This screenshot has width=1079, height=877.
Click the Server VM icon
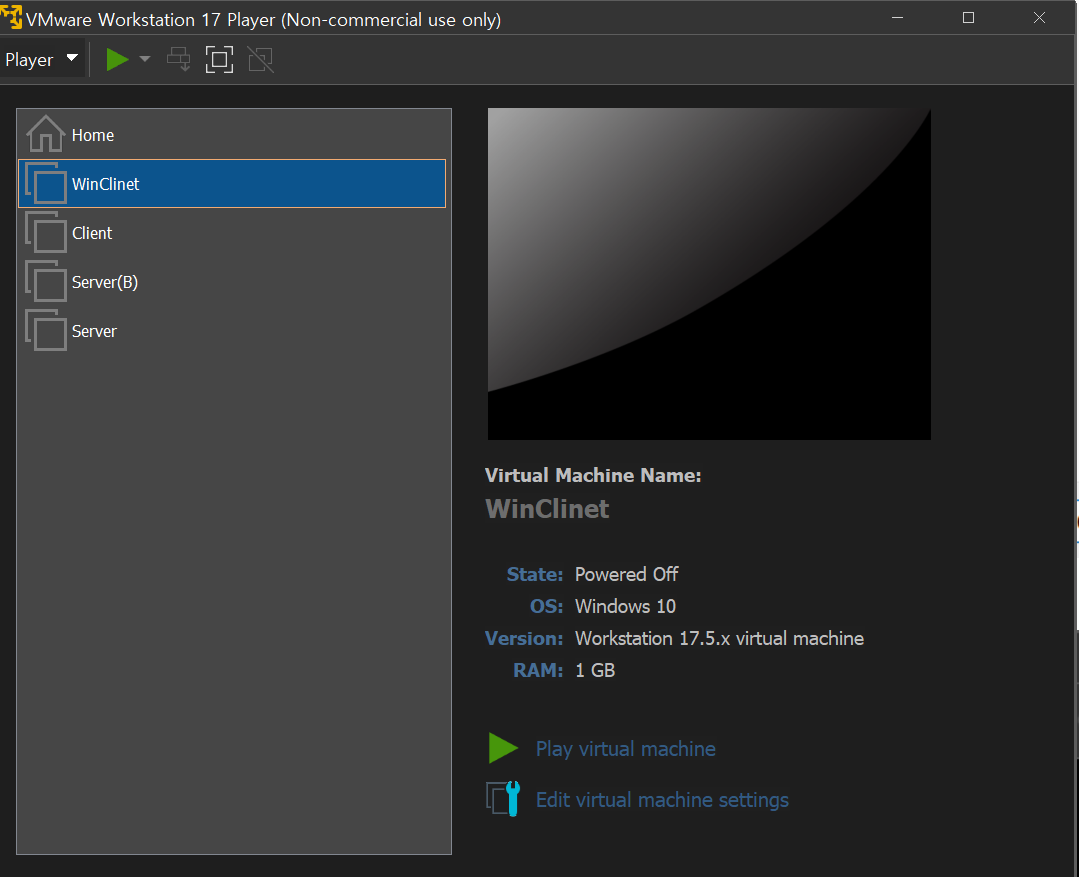pyautogui.click(x=46, y=330)
